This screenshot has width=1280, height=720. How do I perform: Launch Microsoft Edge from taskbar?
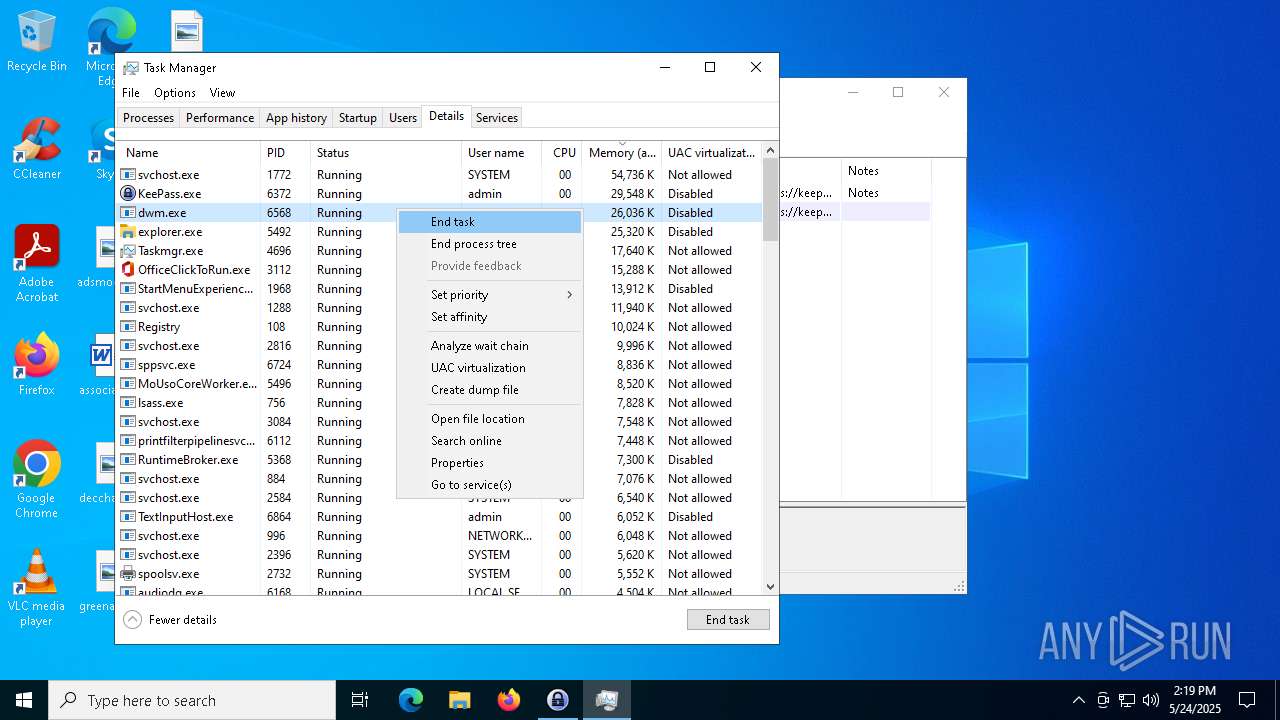click(x=411, y=700)
